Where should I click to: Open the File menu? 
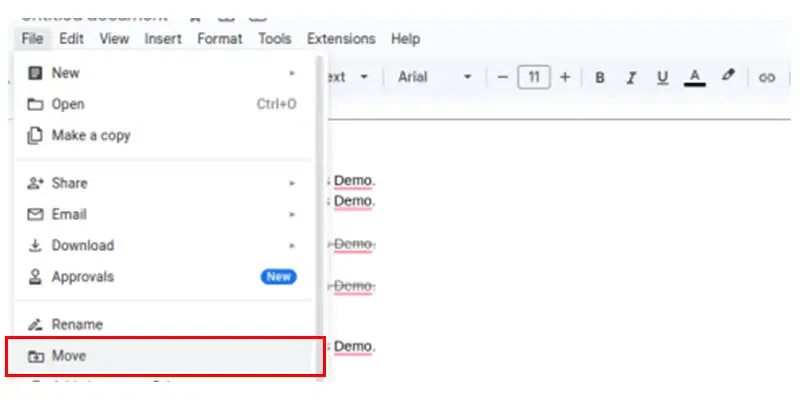[32, 39]
